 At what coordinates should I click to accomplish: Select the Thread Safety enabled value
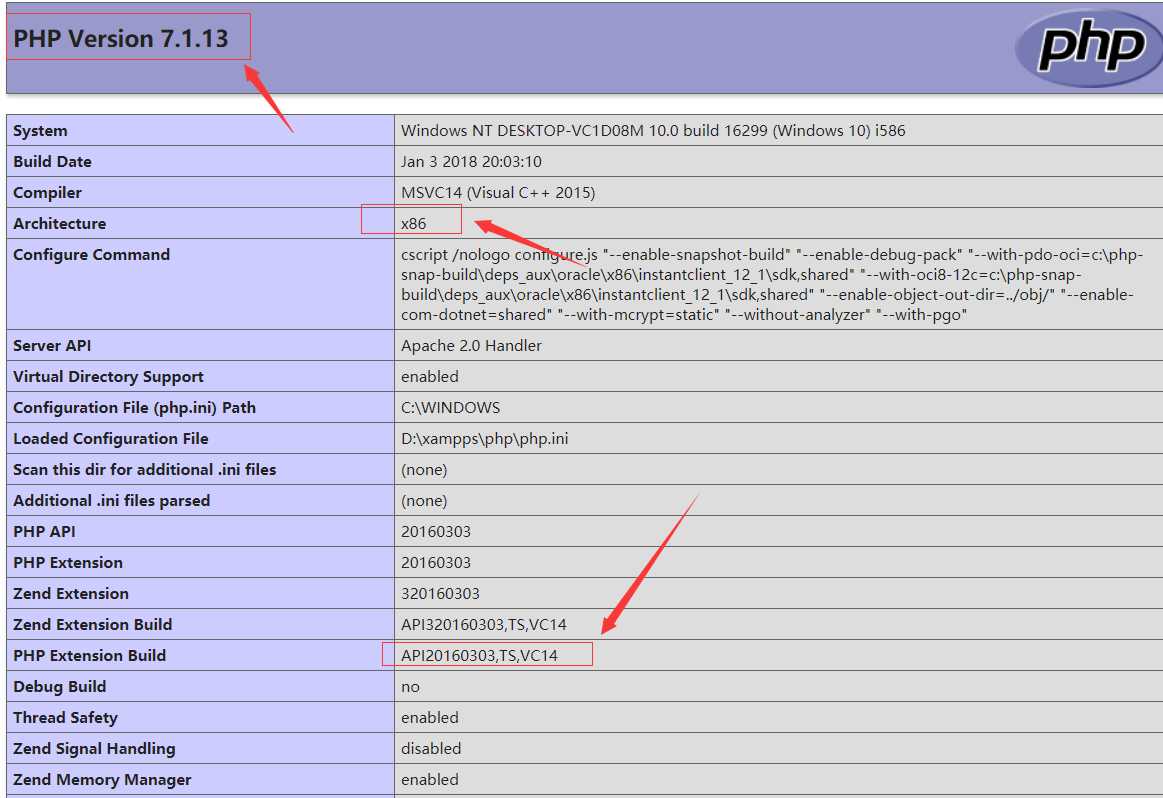(429, 719)
